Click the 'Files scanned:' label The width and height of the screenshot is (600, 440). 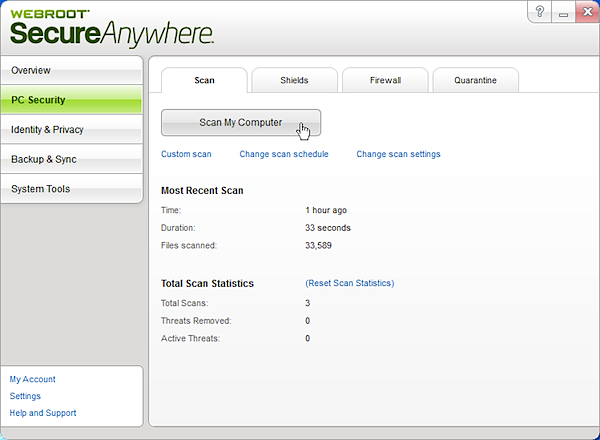pos(189,245)
